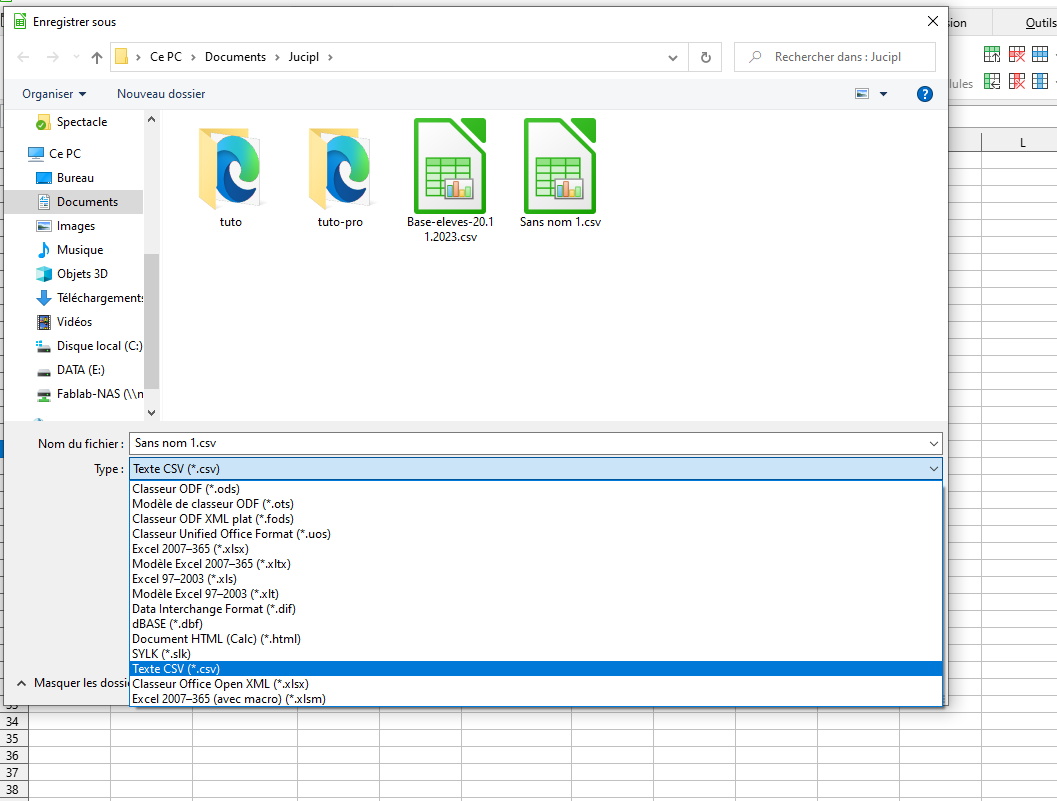Open the tuto-pro folder

click(340, 168)
